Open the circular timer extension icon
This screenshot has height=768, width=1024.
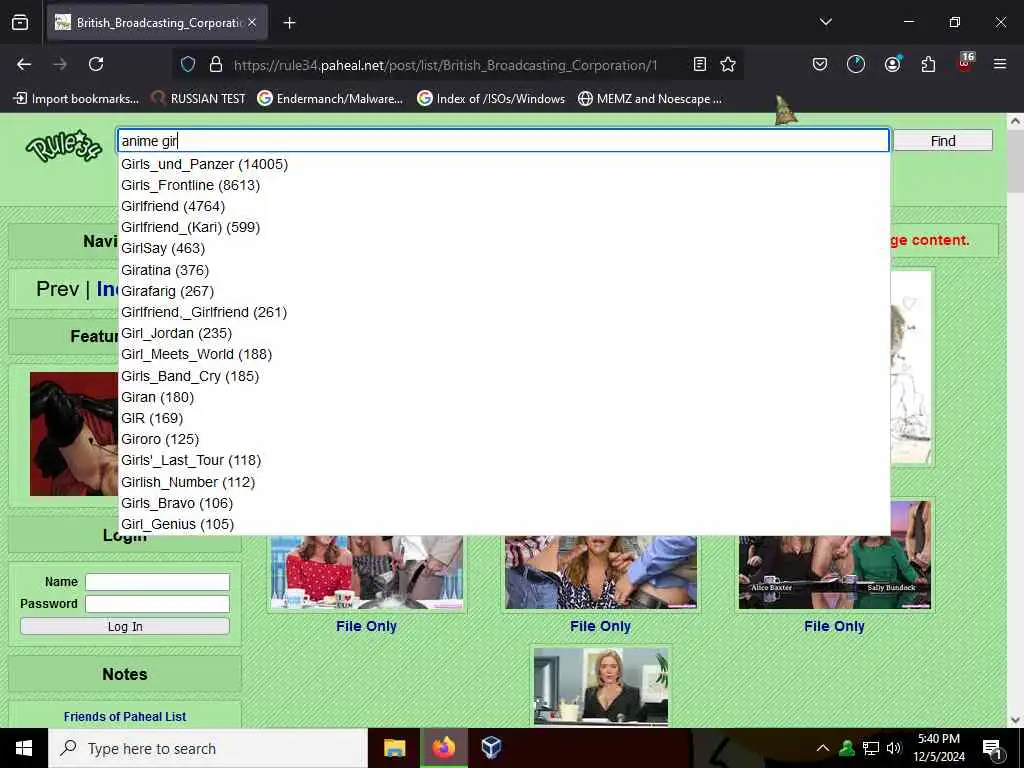[856, 64]
